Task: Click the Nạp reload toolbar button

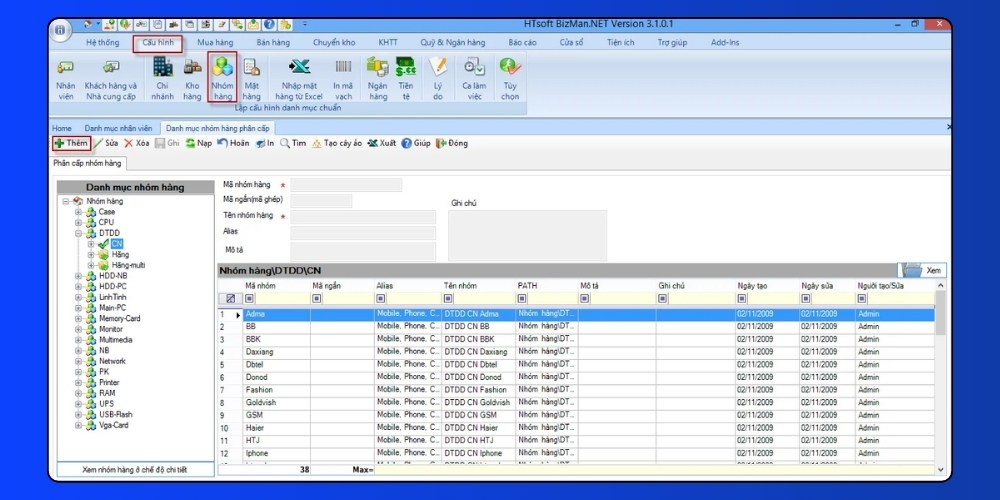Action: point(199,143)
